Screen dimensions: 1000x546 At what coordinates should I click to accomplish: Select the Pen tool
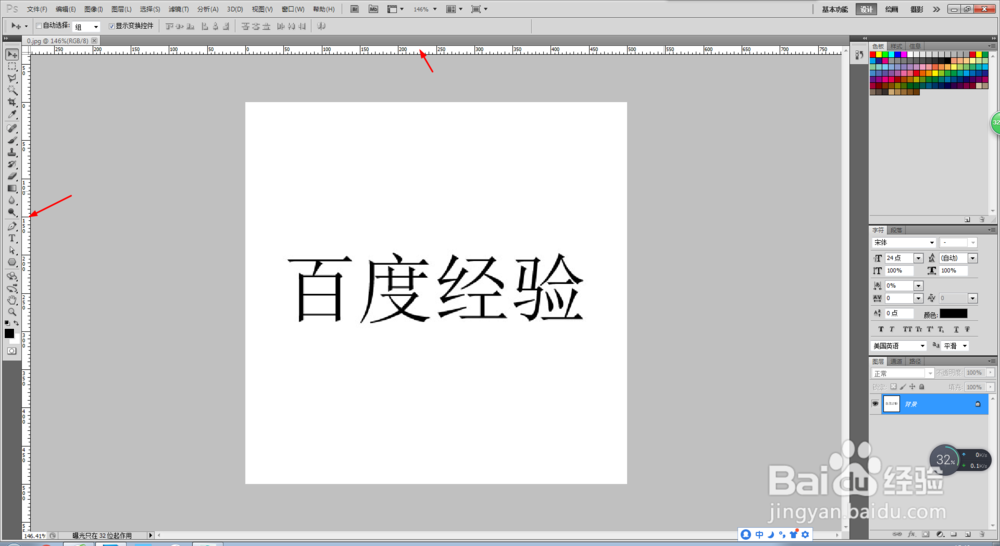point(12,226)
